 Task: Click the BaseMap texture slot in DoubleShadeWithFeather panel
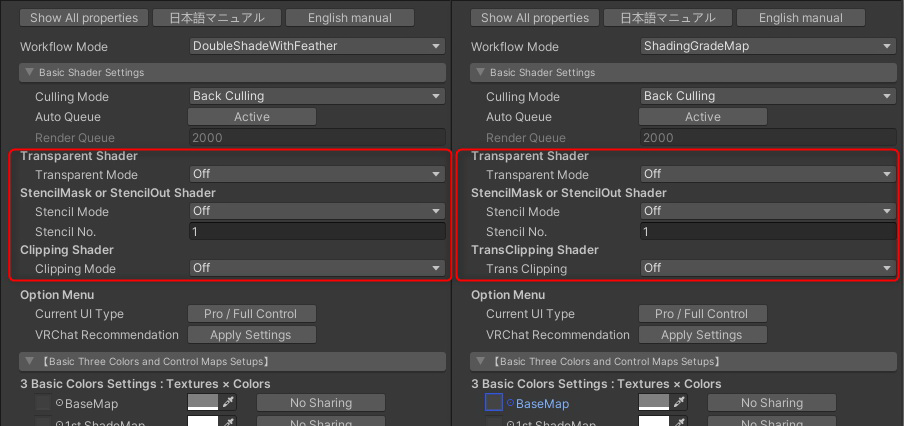(43, 403)
